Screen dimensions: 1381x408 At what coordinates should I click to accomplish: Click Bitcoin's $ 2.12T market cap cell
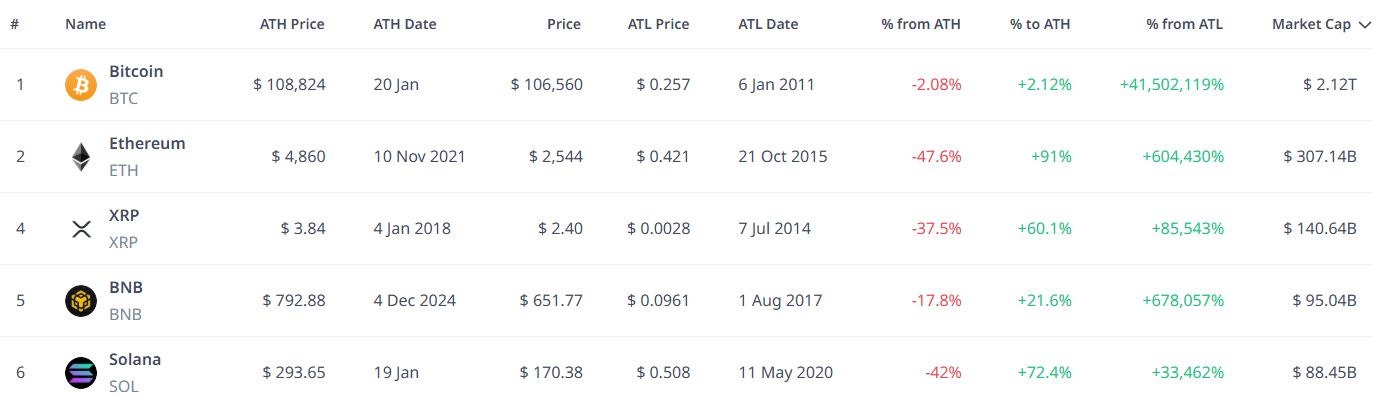(x=1330, y=85)
